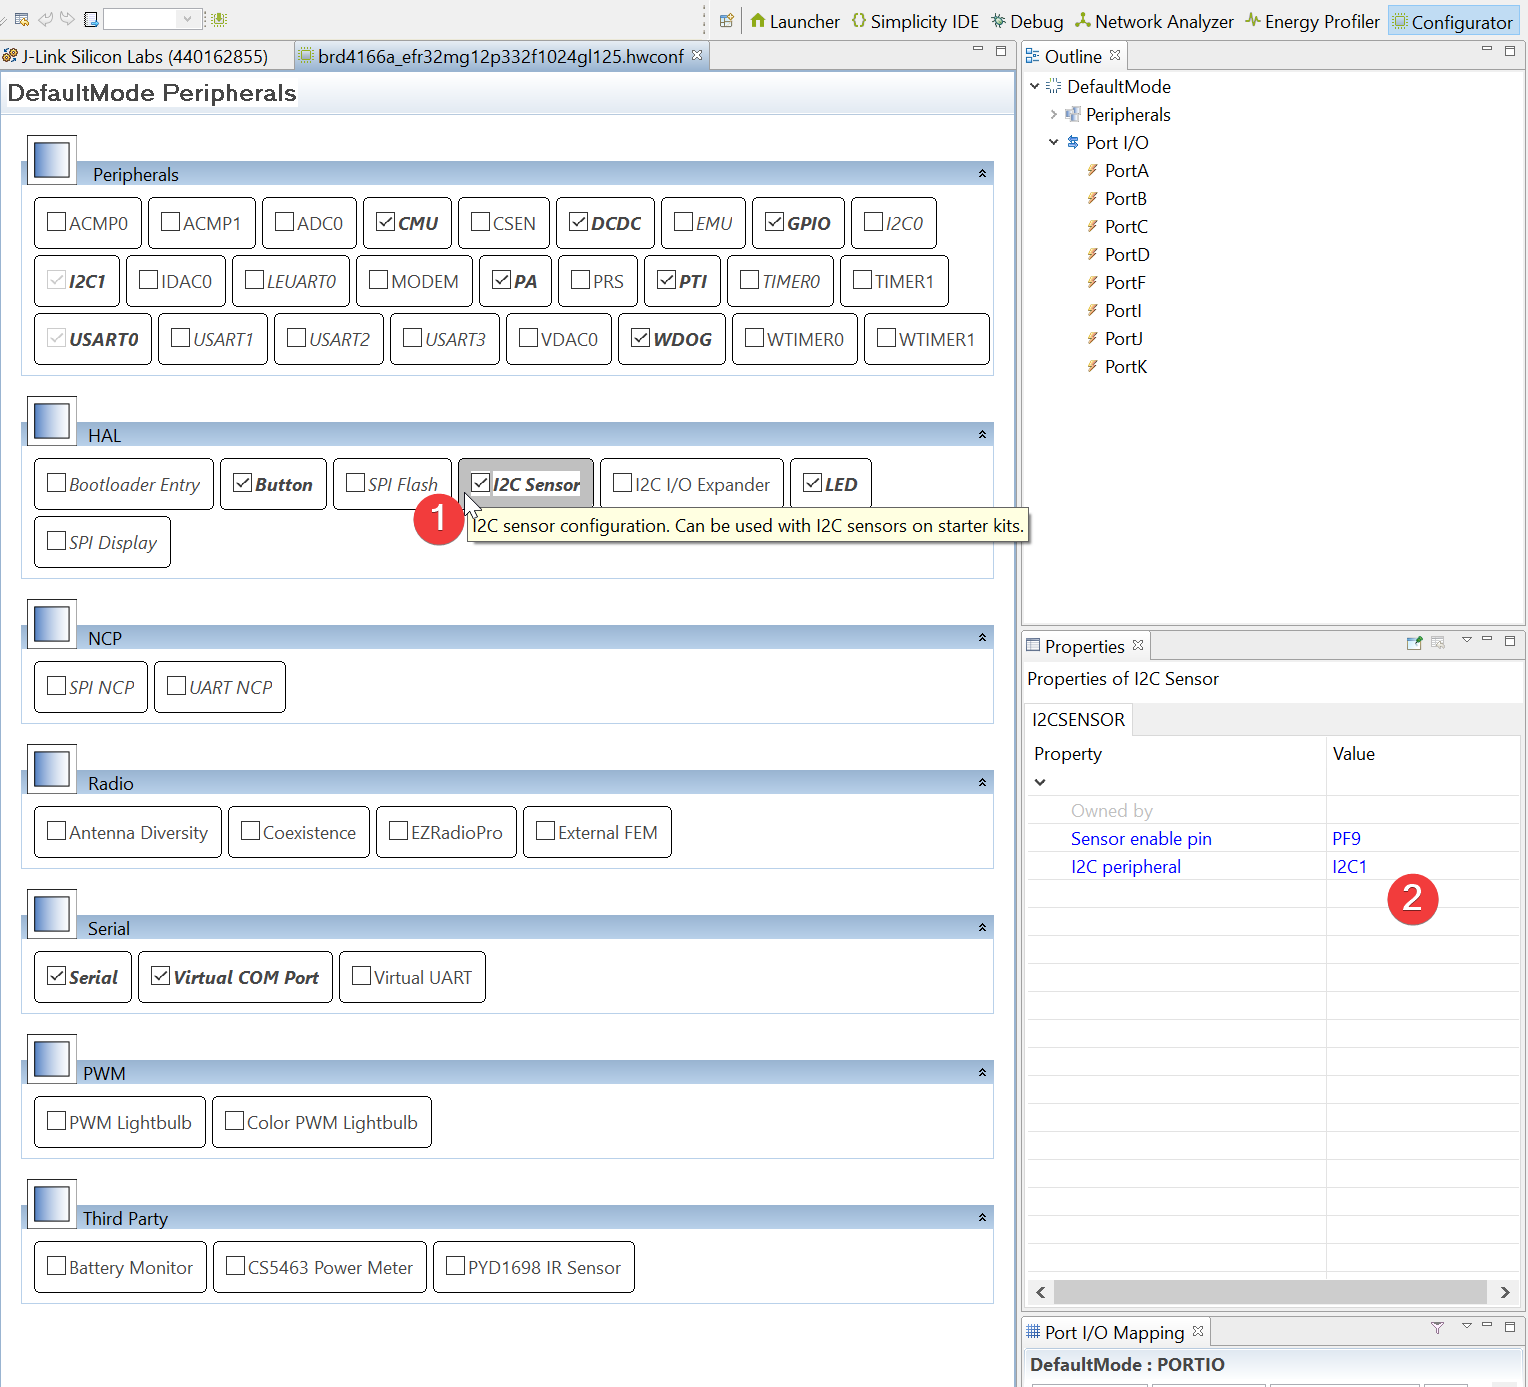
Task: Collapse the PWM section
Action: (982, 1073)
